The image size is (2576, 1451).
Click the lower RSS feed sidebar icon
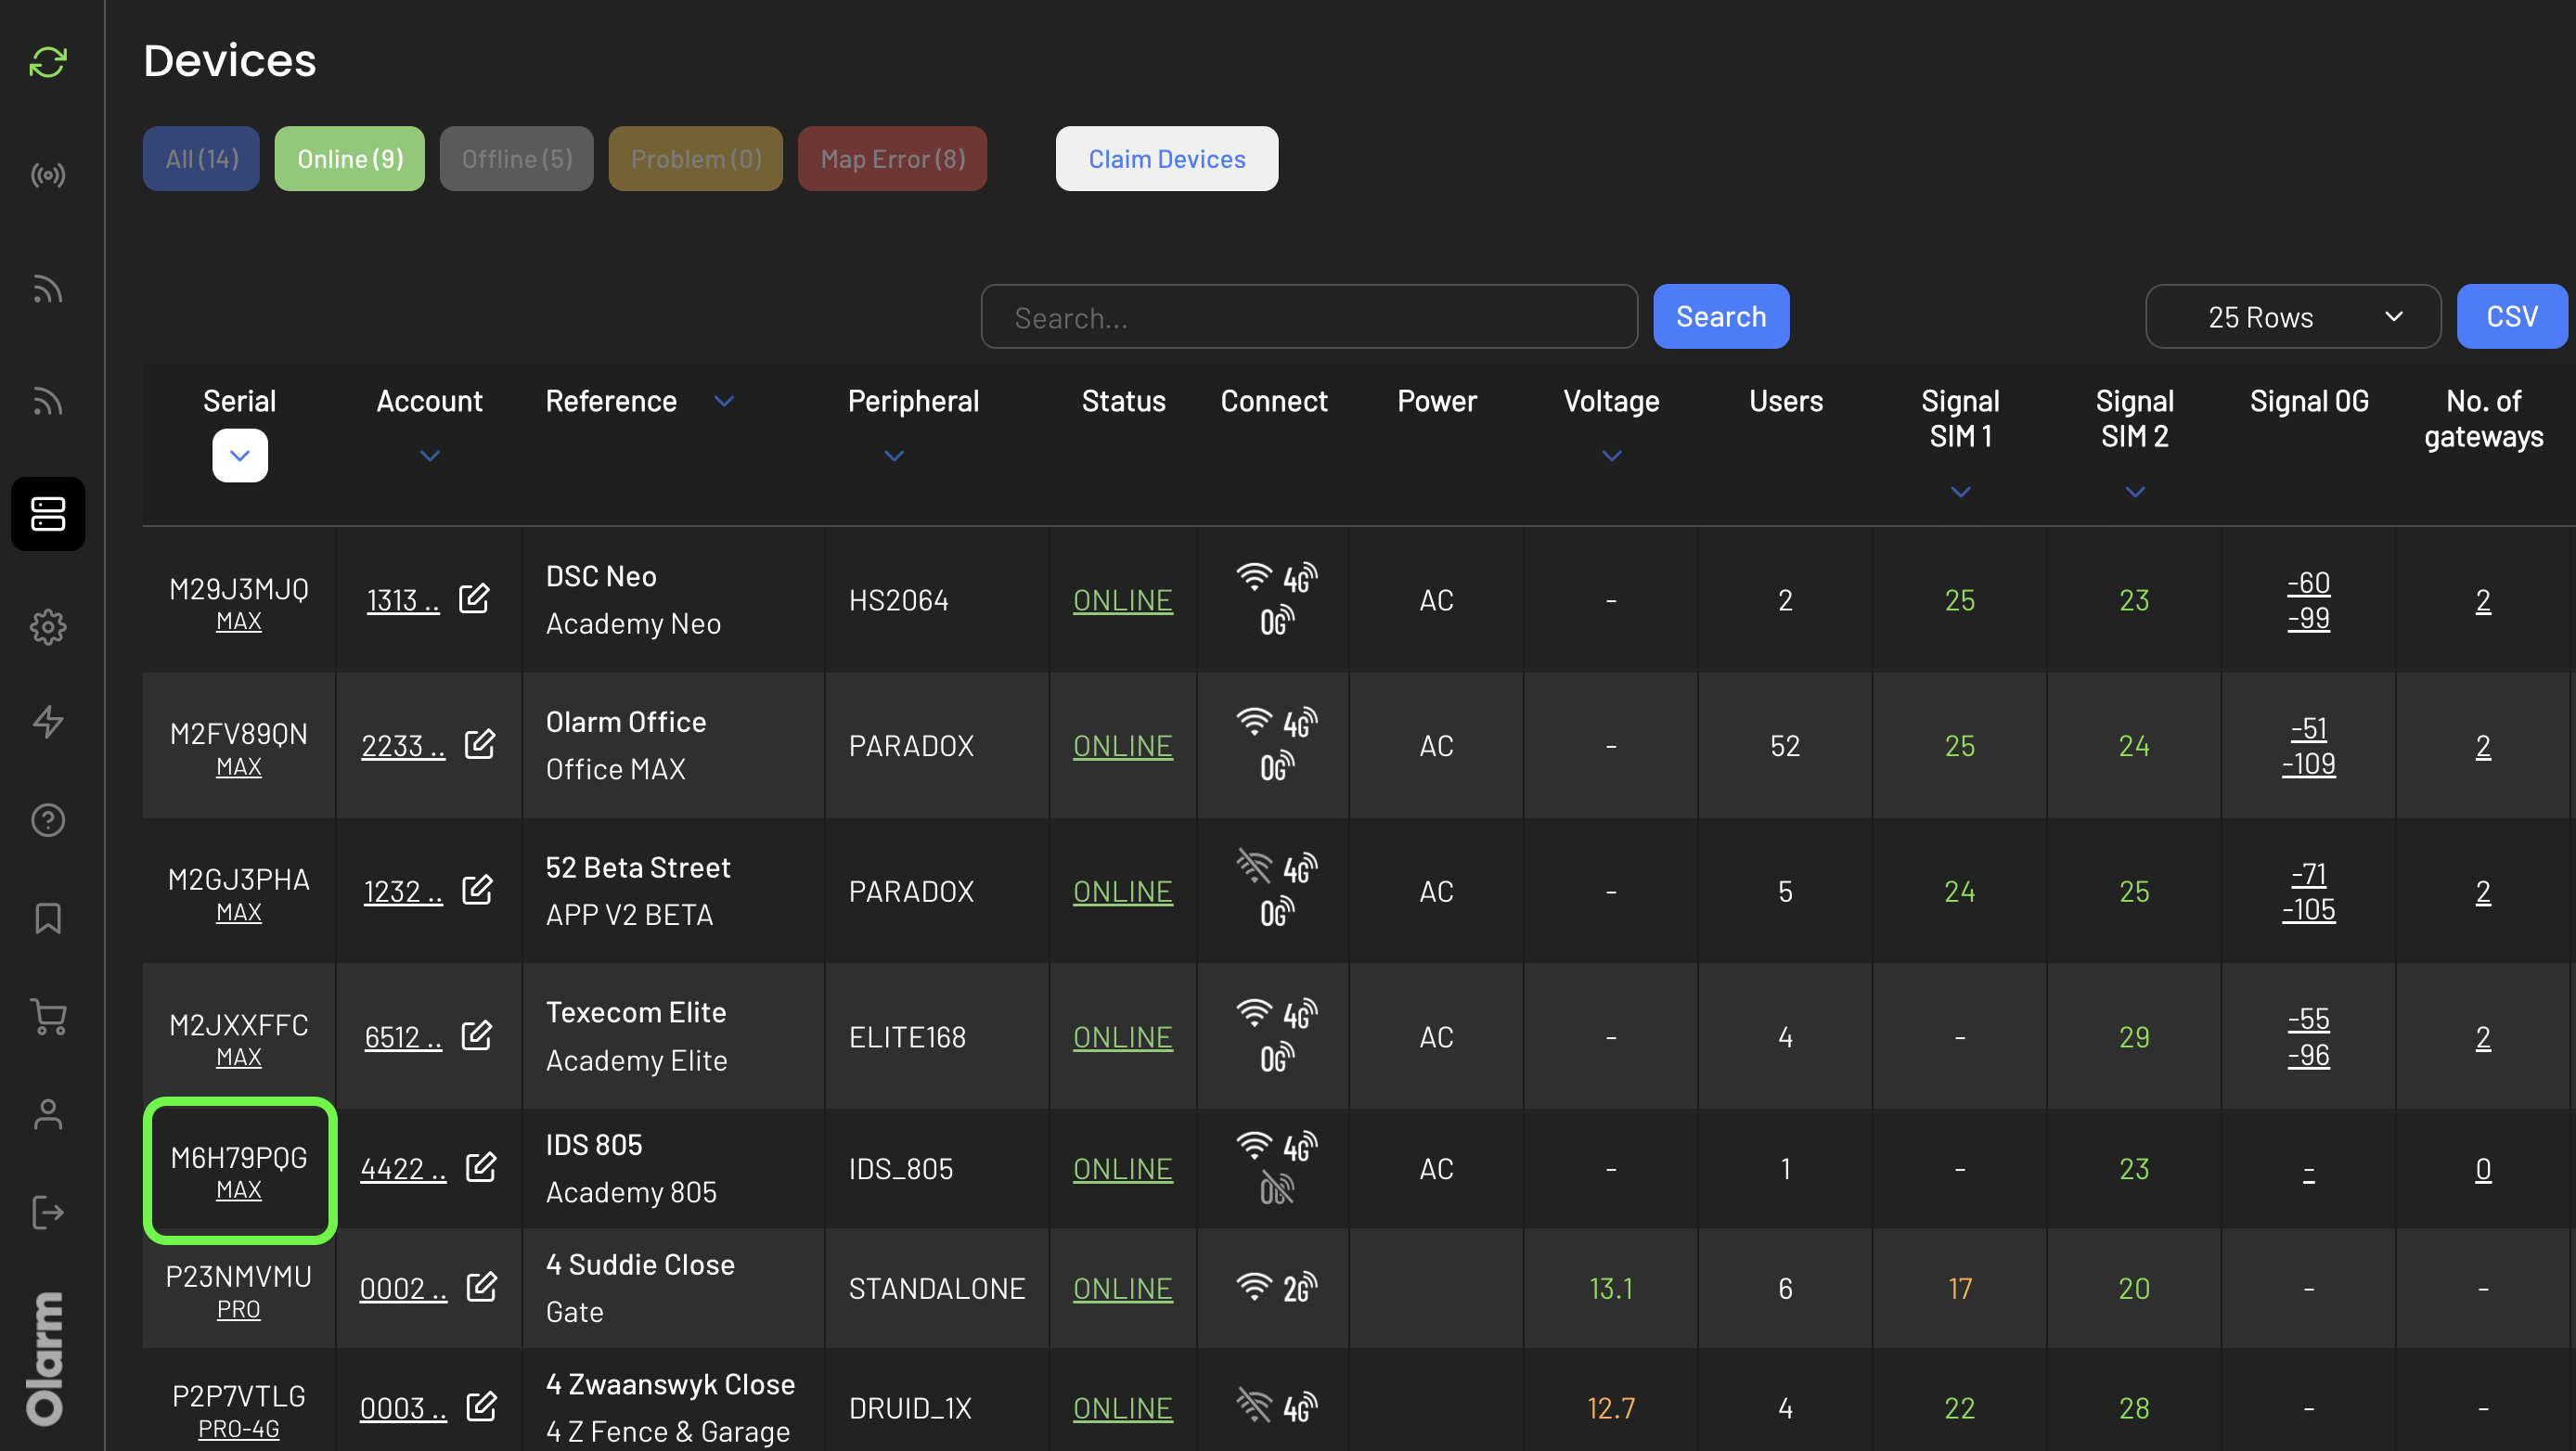pyautogui.click(x=48, y=401)
